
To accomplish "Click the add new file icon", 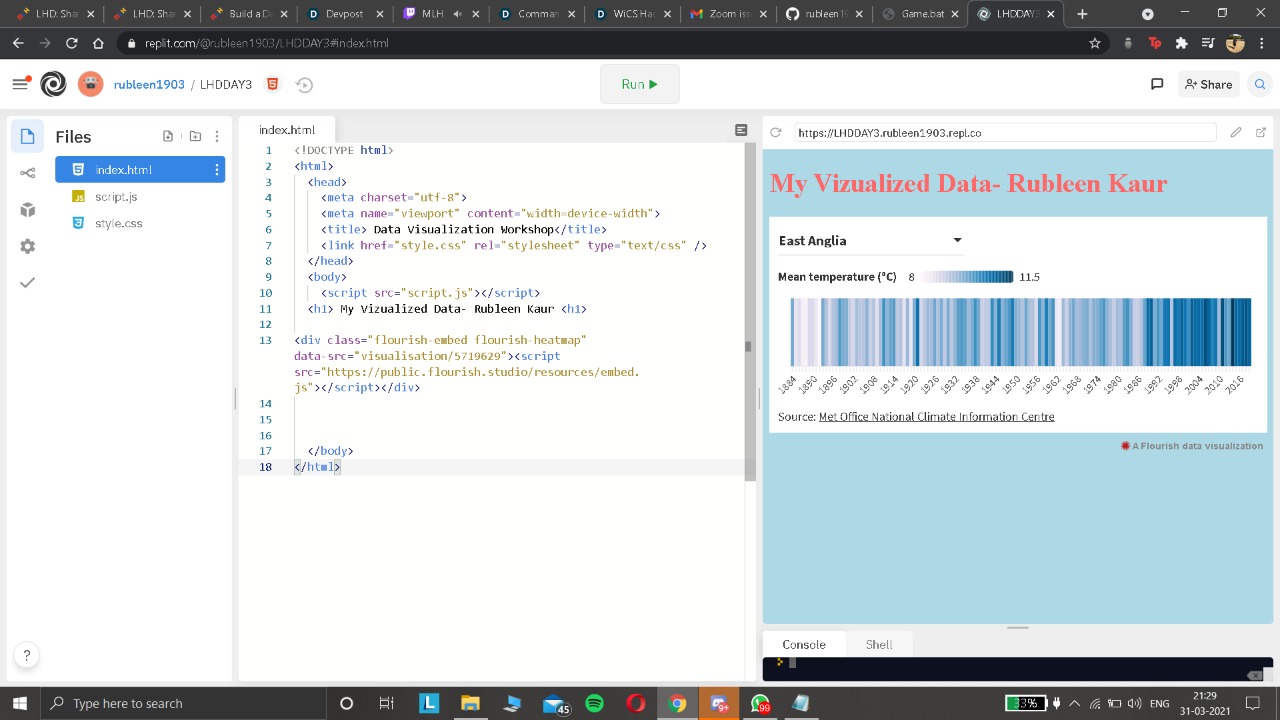I will (168, 136).
